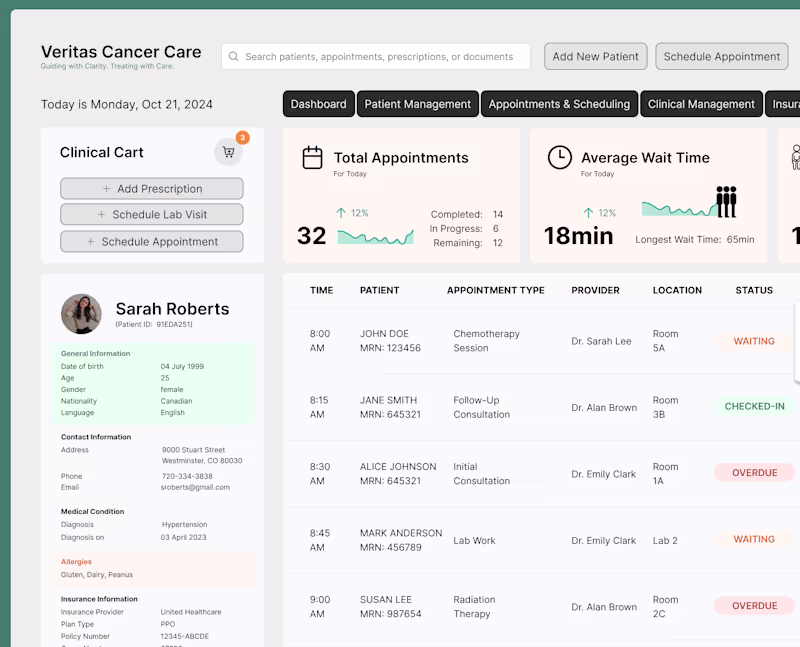800x647 pixels.
Task: Click the crowd icon above the wait time graph
Action: (x=724, y=200)
